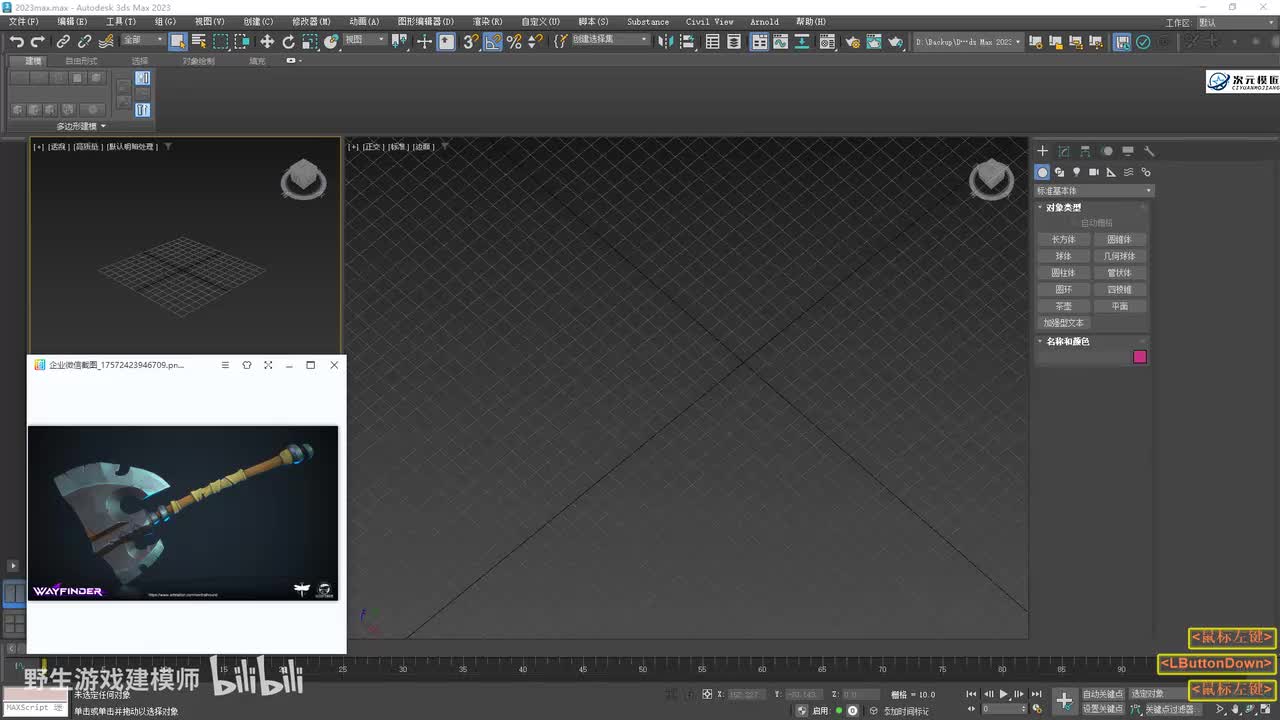
Task: Toggle Percent Snap
Action: click(514, 41)
